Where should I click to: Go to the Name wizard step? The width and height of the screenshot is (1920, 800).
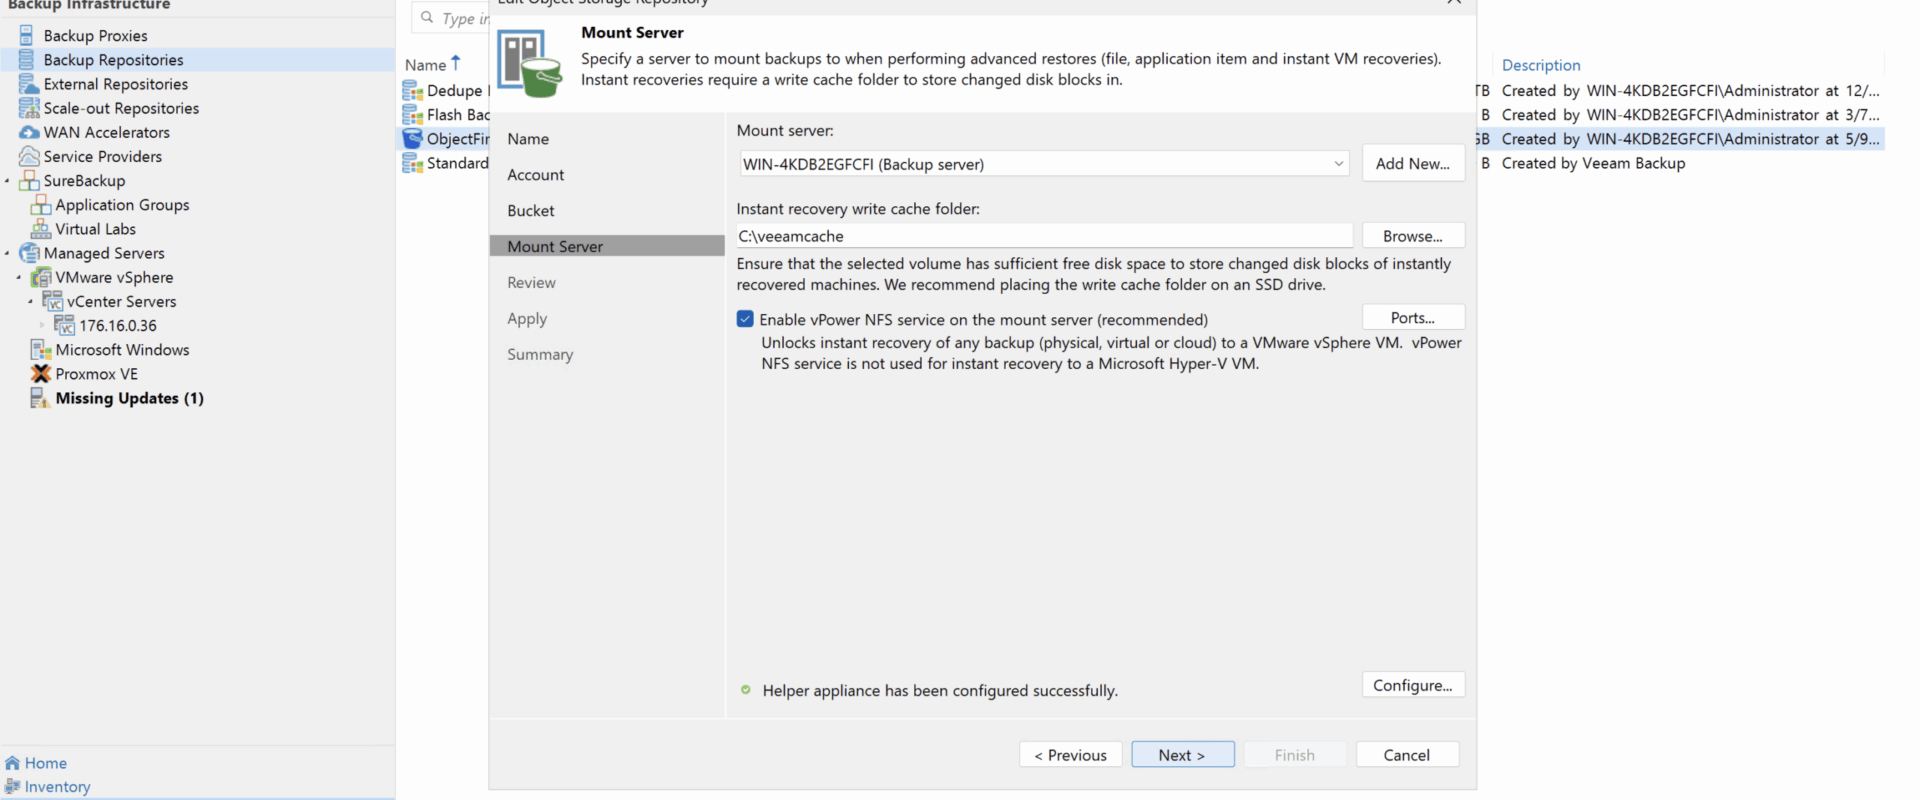pos(528,138)
